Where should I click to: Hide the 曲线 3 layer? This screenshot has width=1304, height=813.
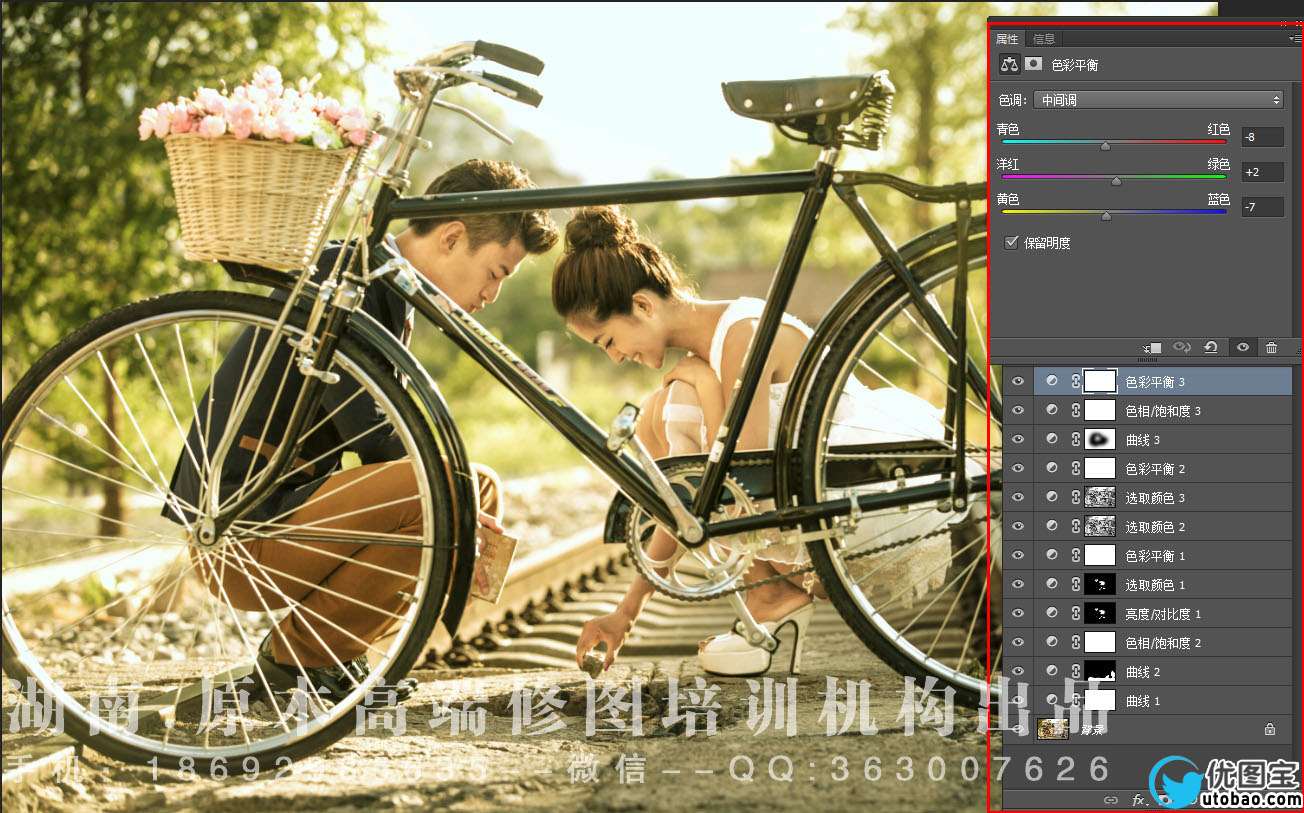(x=1018, y=439)
